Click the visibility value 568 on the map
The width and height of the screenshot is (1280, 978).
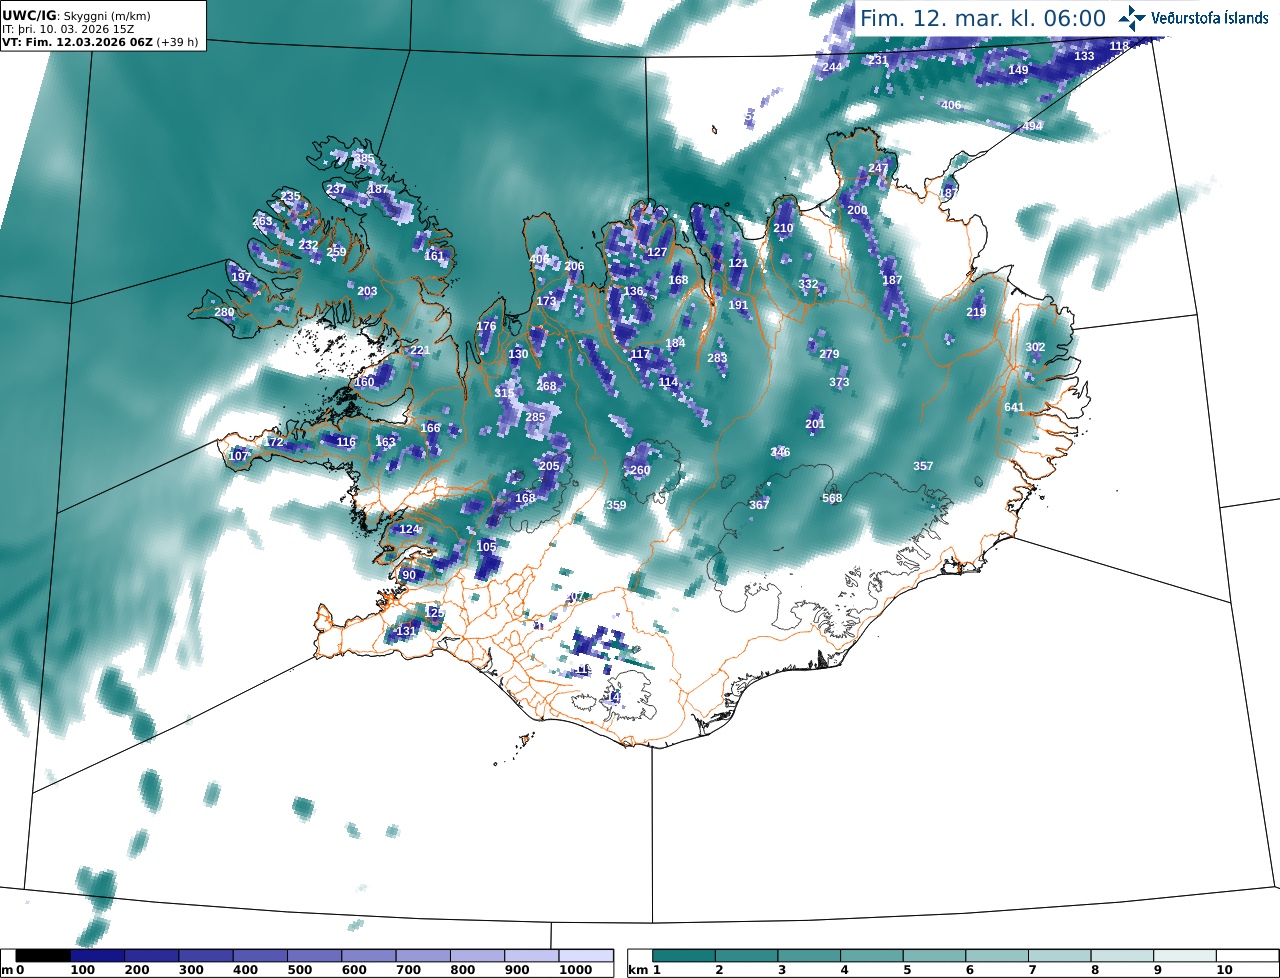[x=832, y=498]
